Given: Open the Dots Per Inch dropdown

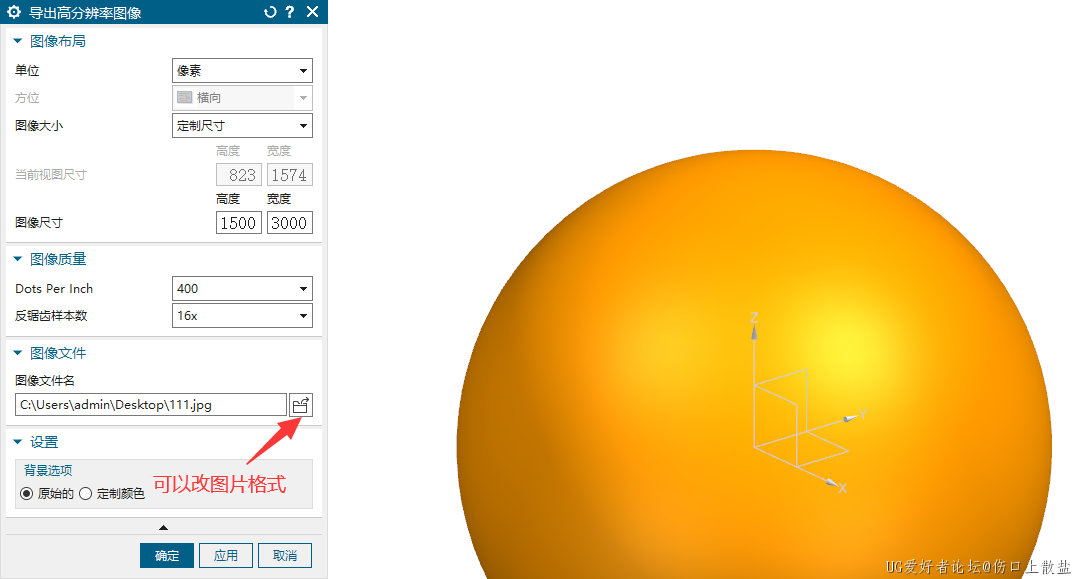Looking at the screenshot, I should [242, 289].
